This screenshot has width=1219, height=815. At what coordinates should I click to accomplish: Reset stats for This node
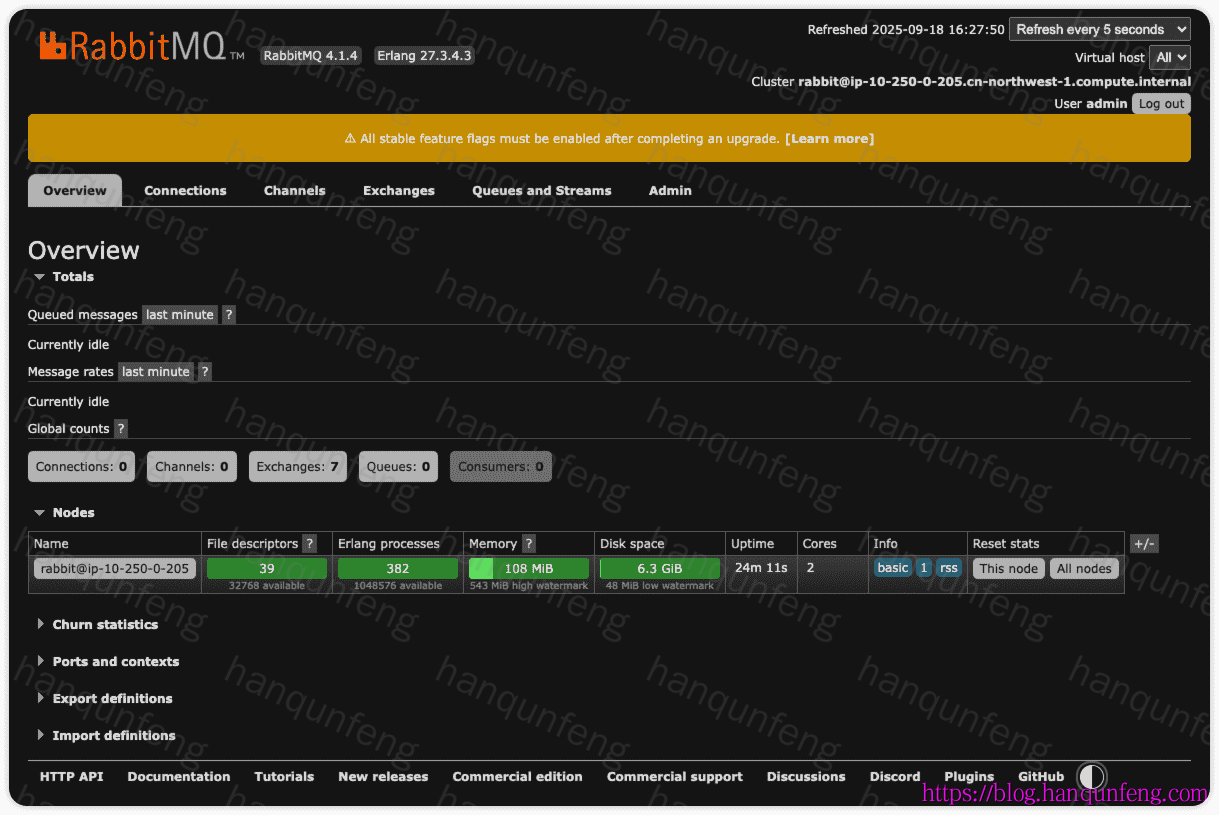1009,568
